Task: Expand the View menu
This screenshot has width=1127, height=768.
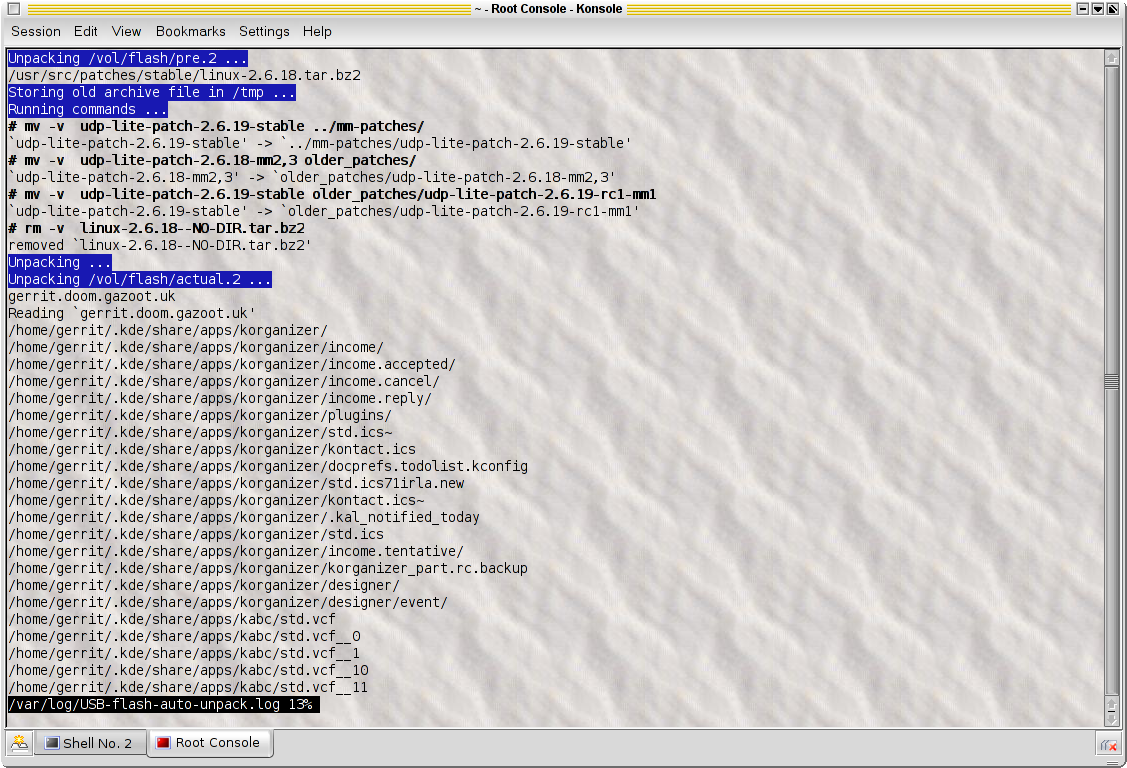Action: pyautogui.click(x=126, y=32)
